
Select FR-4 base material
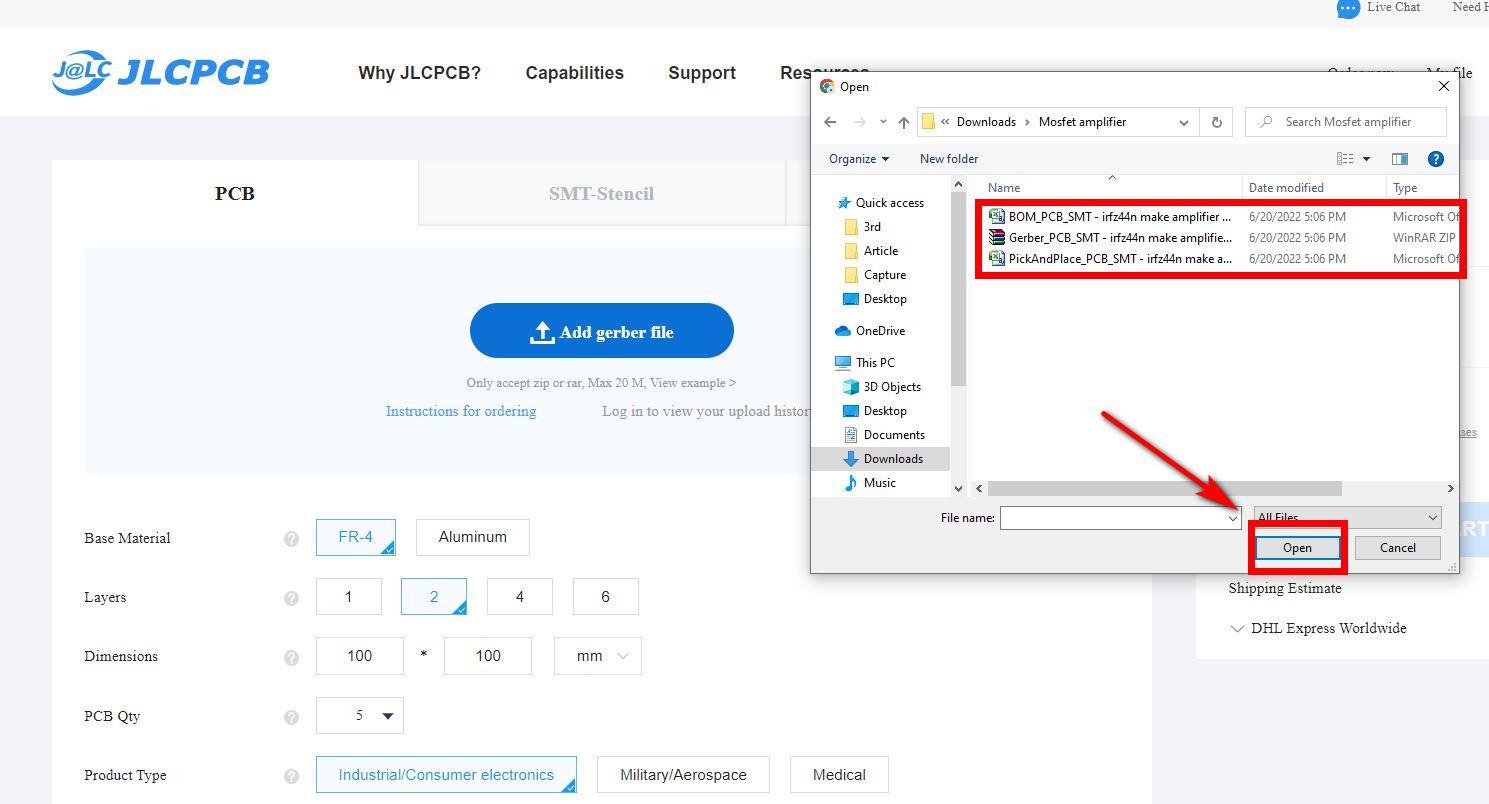tap(356, 537)
